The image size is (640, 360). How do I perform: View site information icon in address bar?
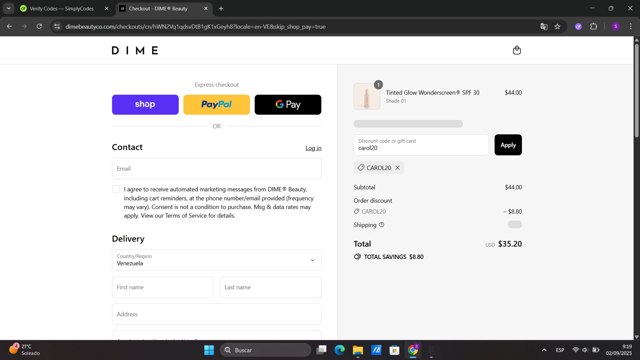(57, 27)
